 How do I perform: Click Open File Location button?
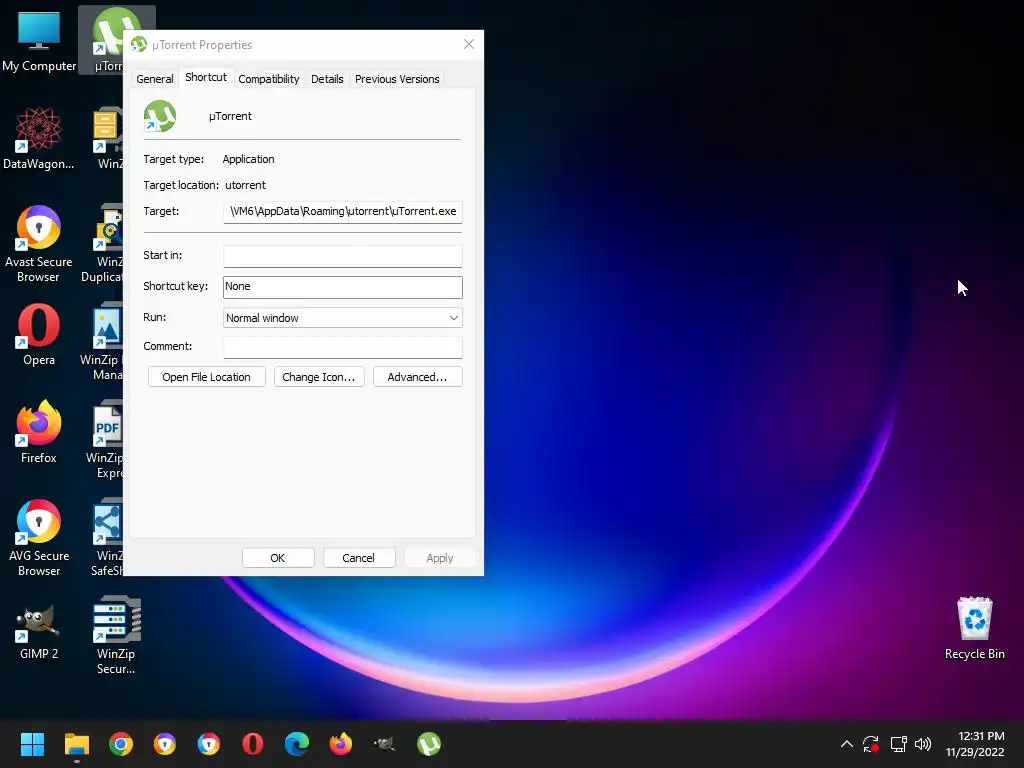pyautogui.click(x=206, y=377)
